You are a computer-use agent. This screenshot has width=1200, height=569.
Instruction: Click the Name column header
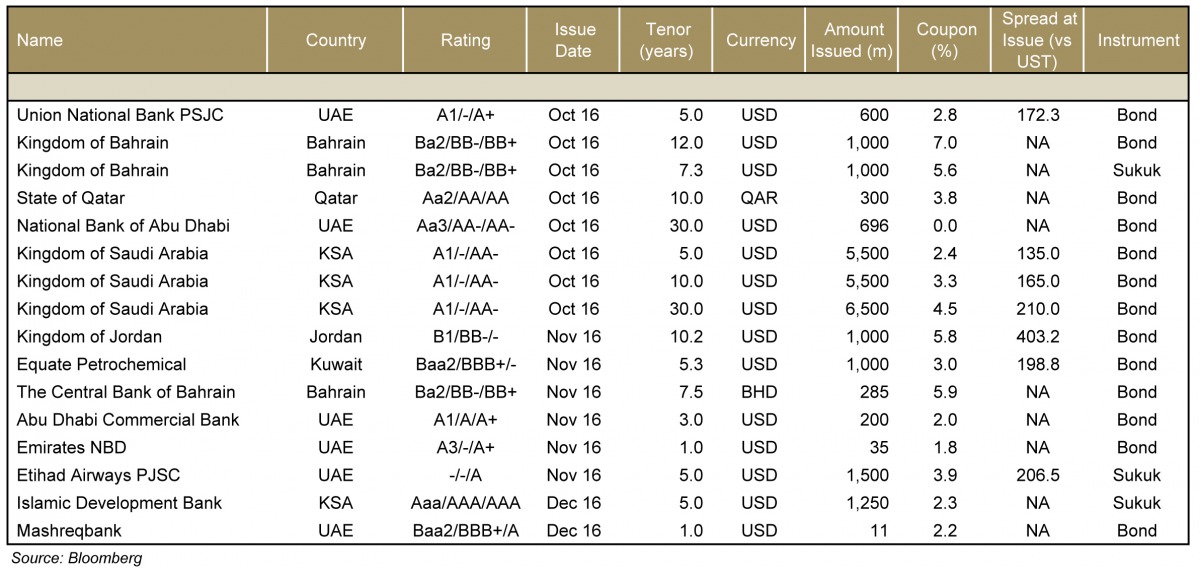tap(40, 40)
